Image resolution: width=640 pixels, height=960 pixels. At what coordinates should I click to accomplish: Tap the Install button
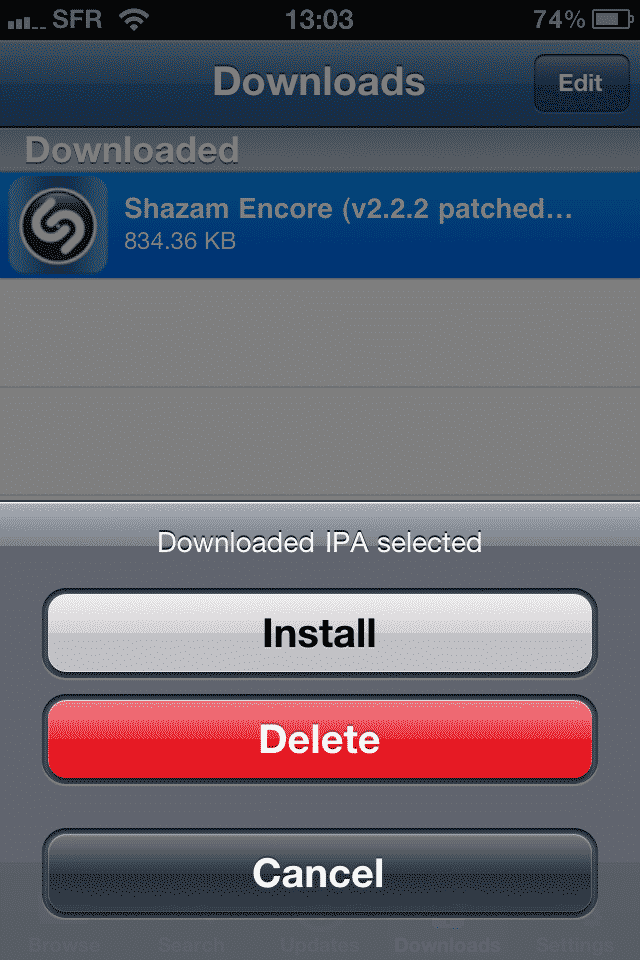[x=320, y=633]
